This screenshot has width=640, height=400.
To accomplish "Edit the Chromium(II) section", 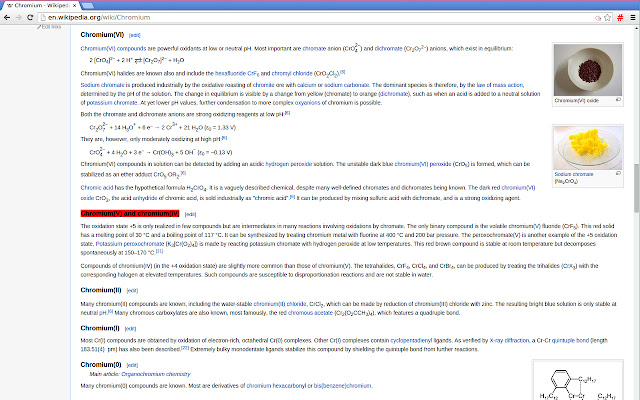I will 132,291.
